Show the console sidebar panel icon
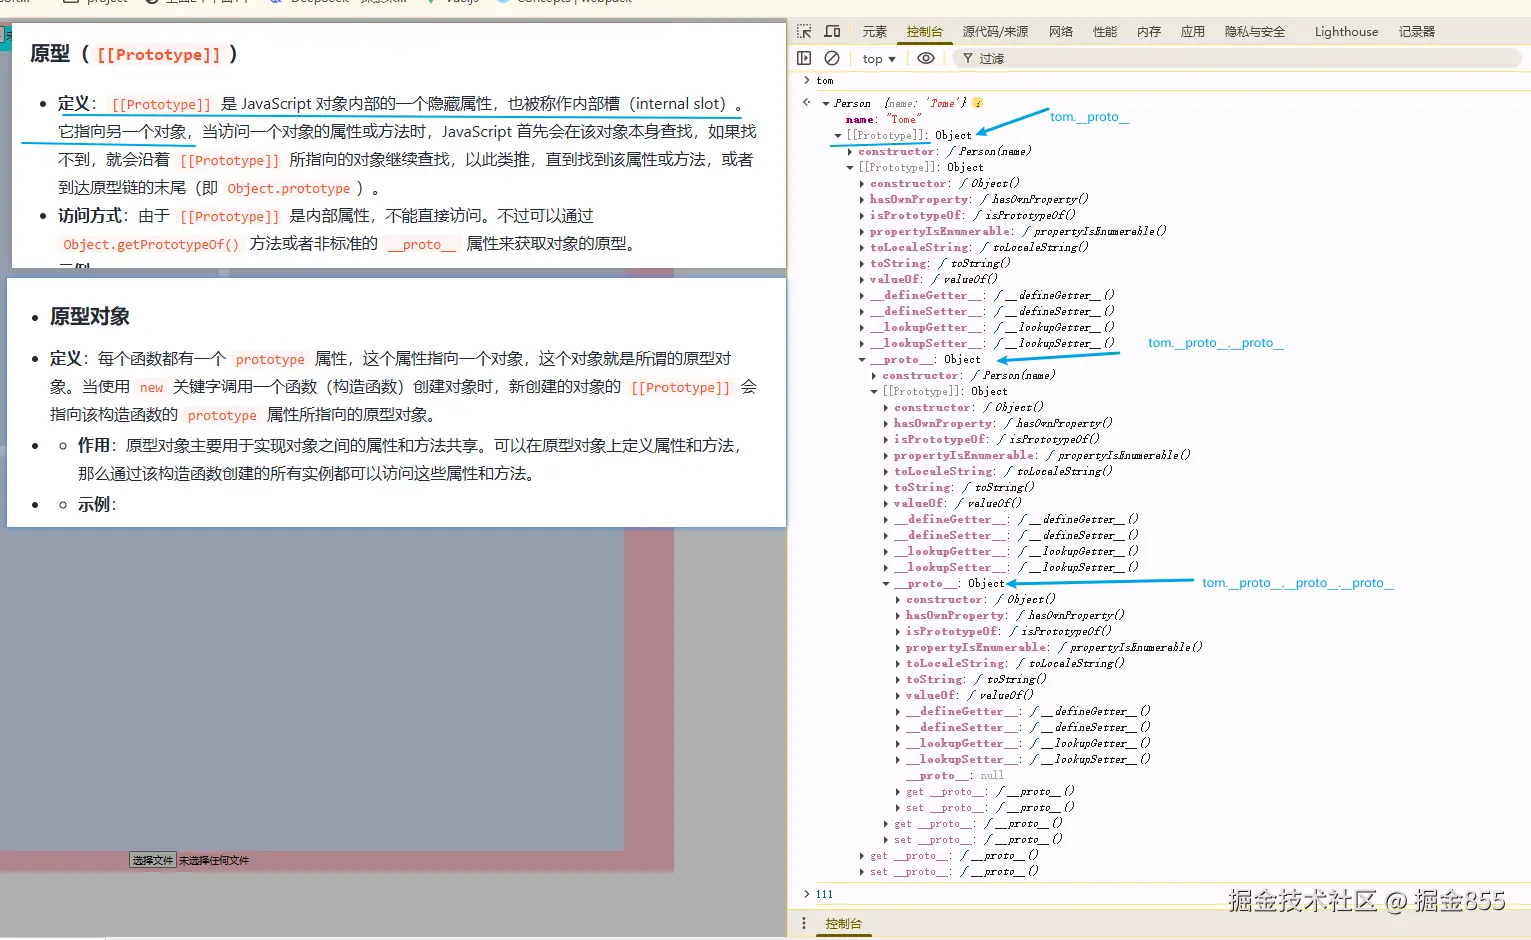 [x=804, y=58]
